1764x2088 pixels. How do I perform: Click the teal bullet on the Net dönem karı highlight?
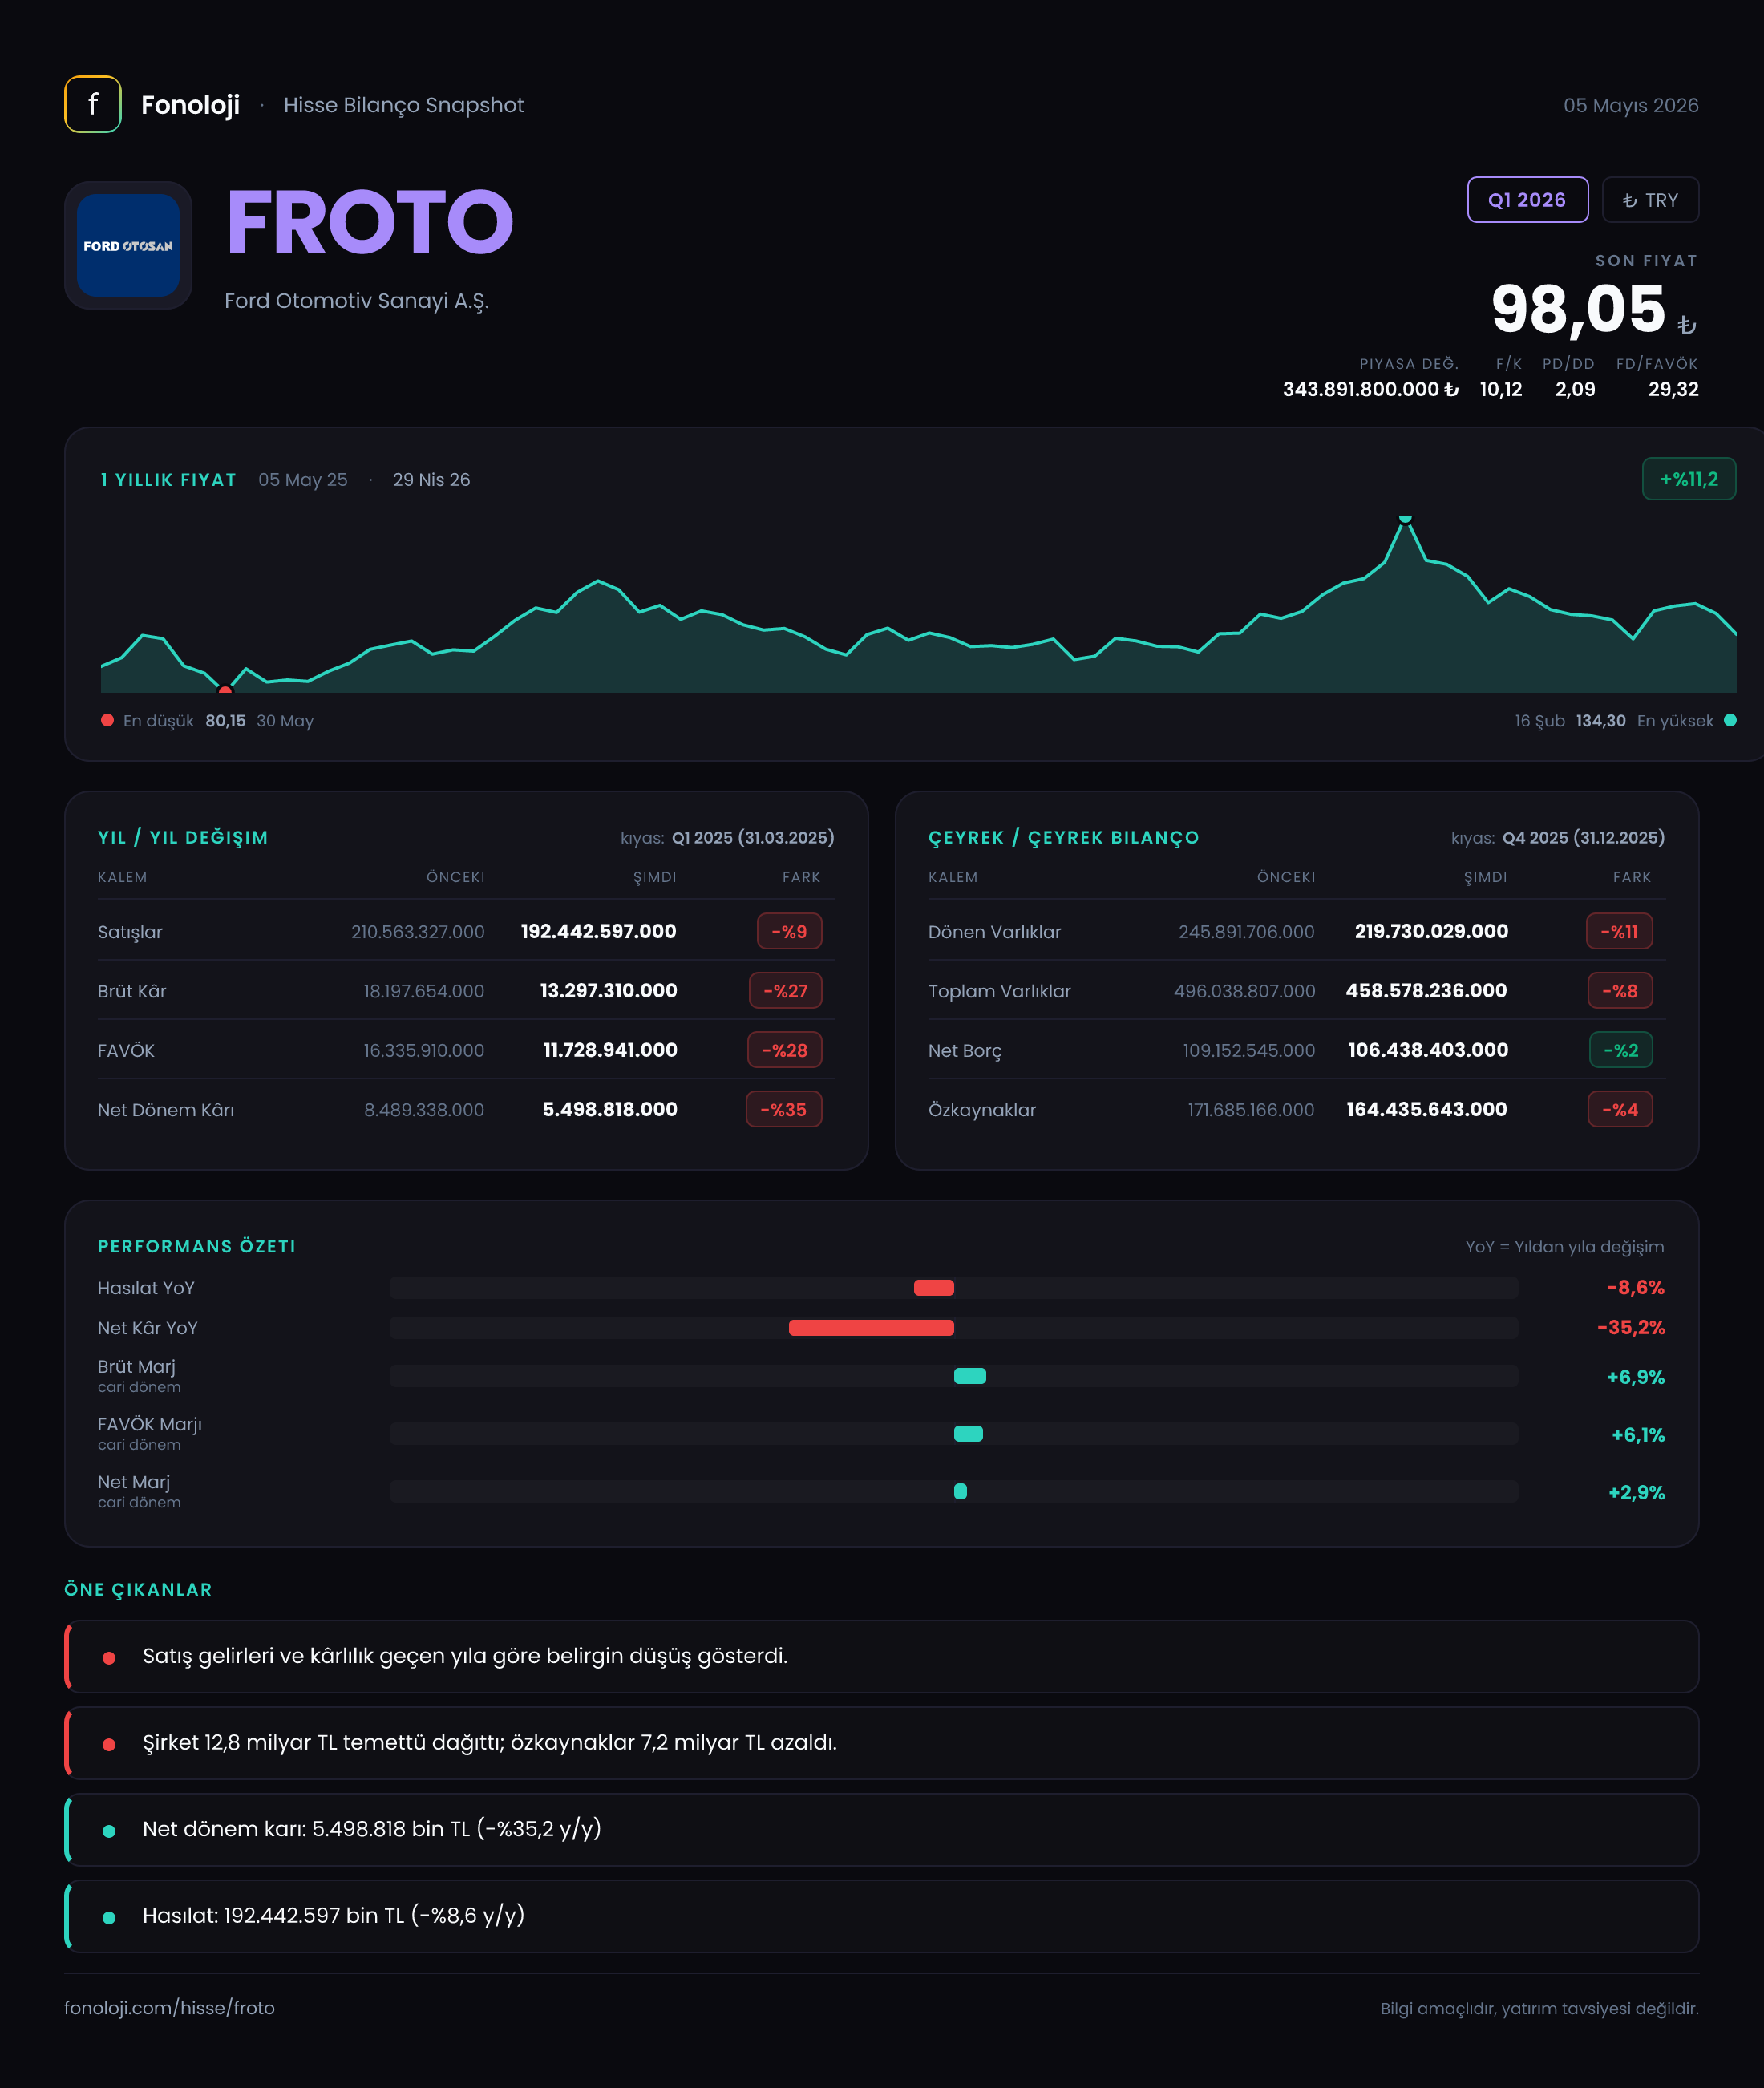(109, 1830)
